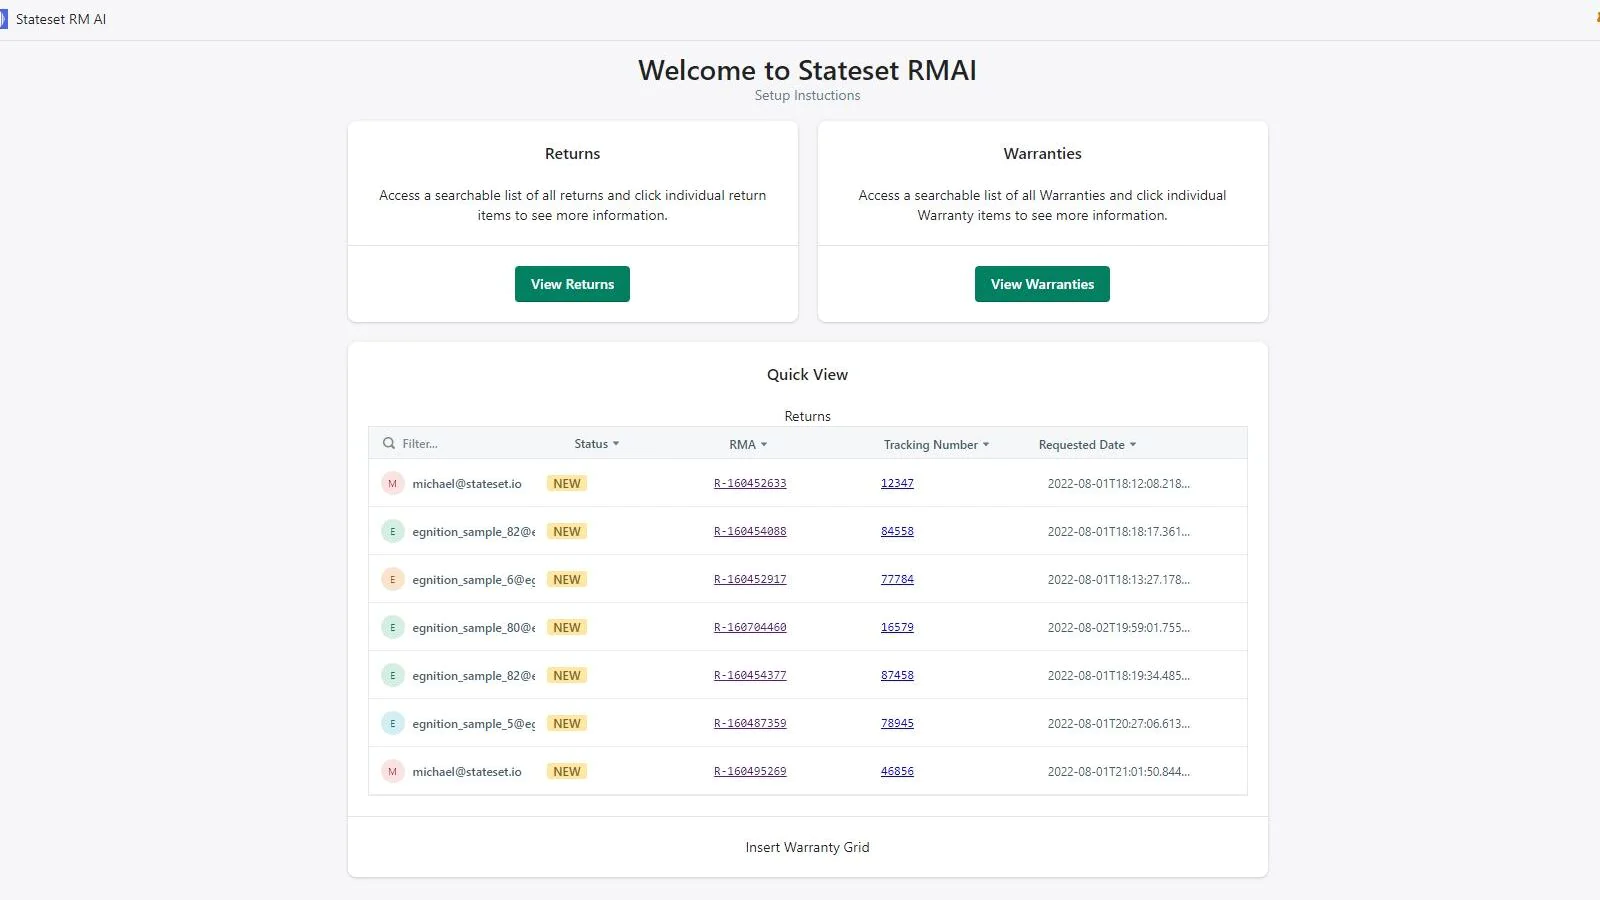Click date 2022-08-01T18:19:34.485
This screenshot has height=900, width=1600.
[1119, 675]
